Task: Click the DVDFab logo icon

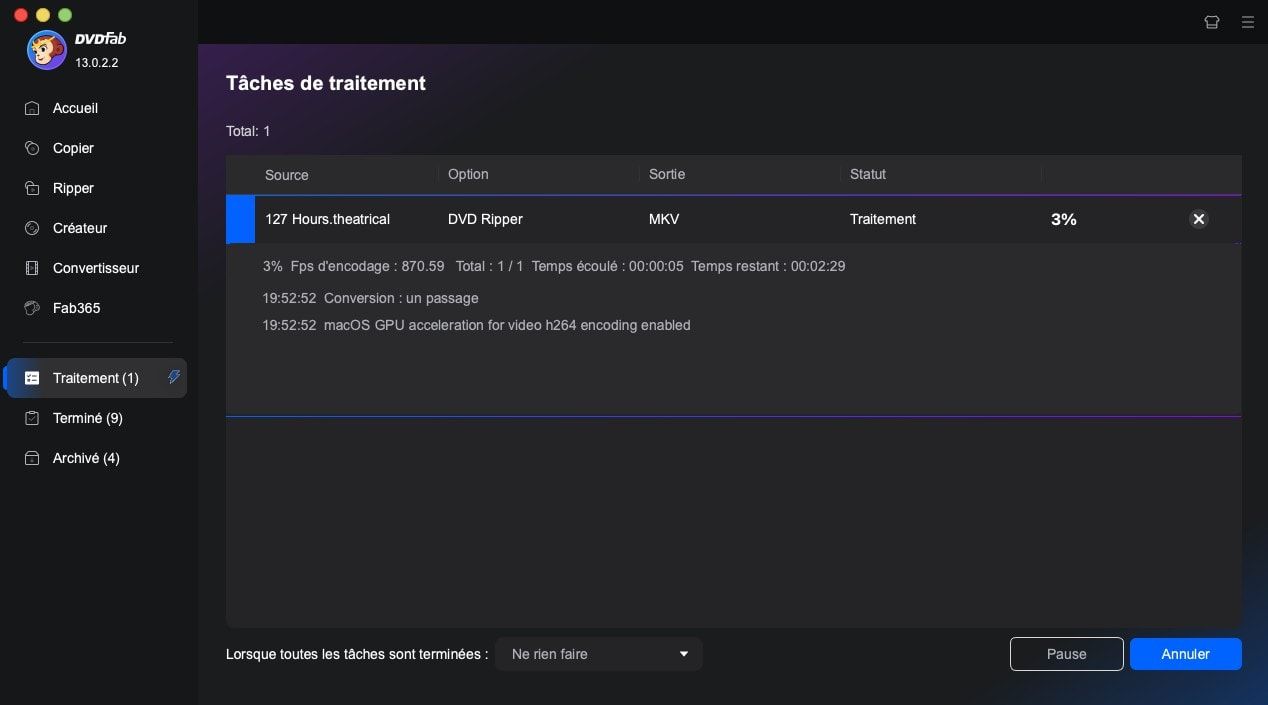Action: (x=46, y=49)
